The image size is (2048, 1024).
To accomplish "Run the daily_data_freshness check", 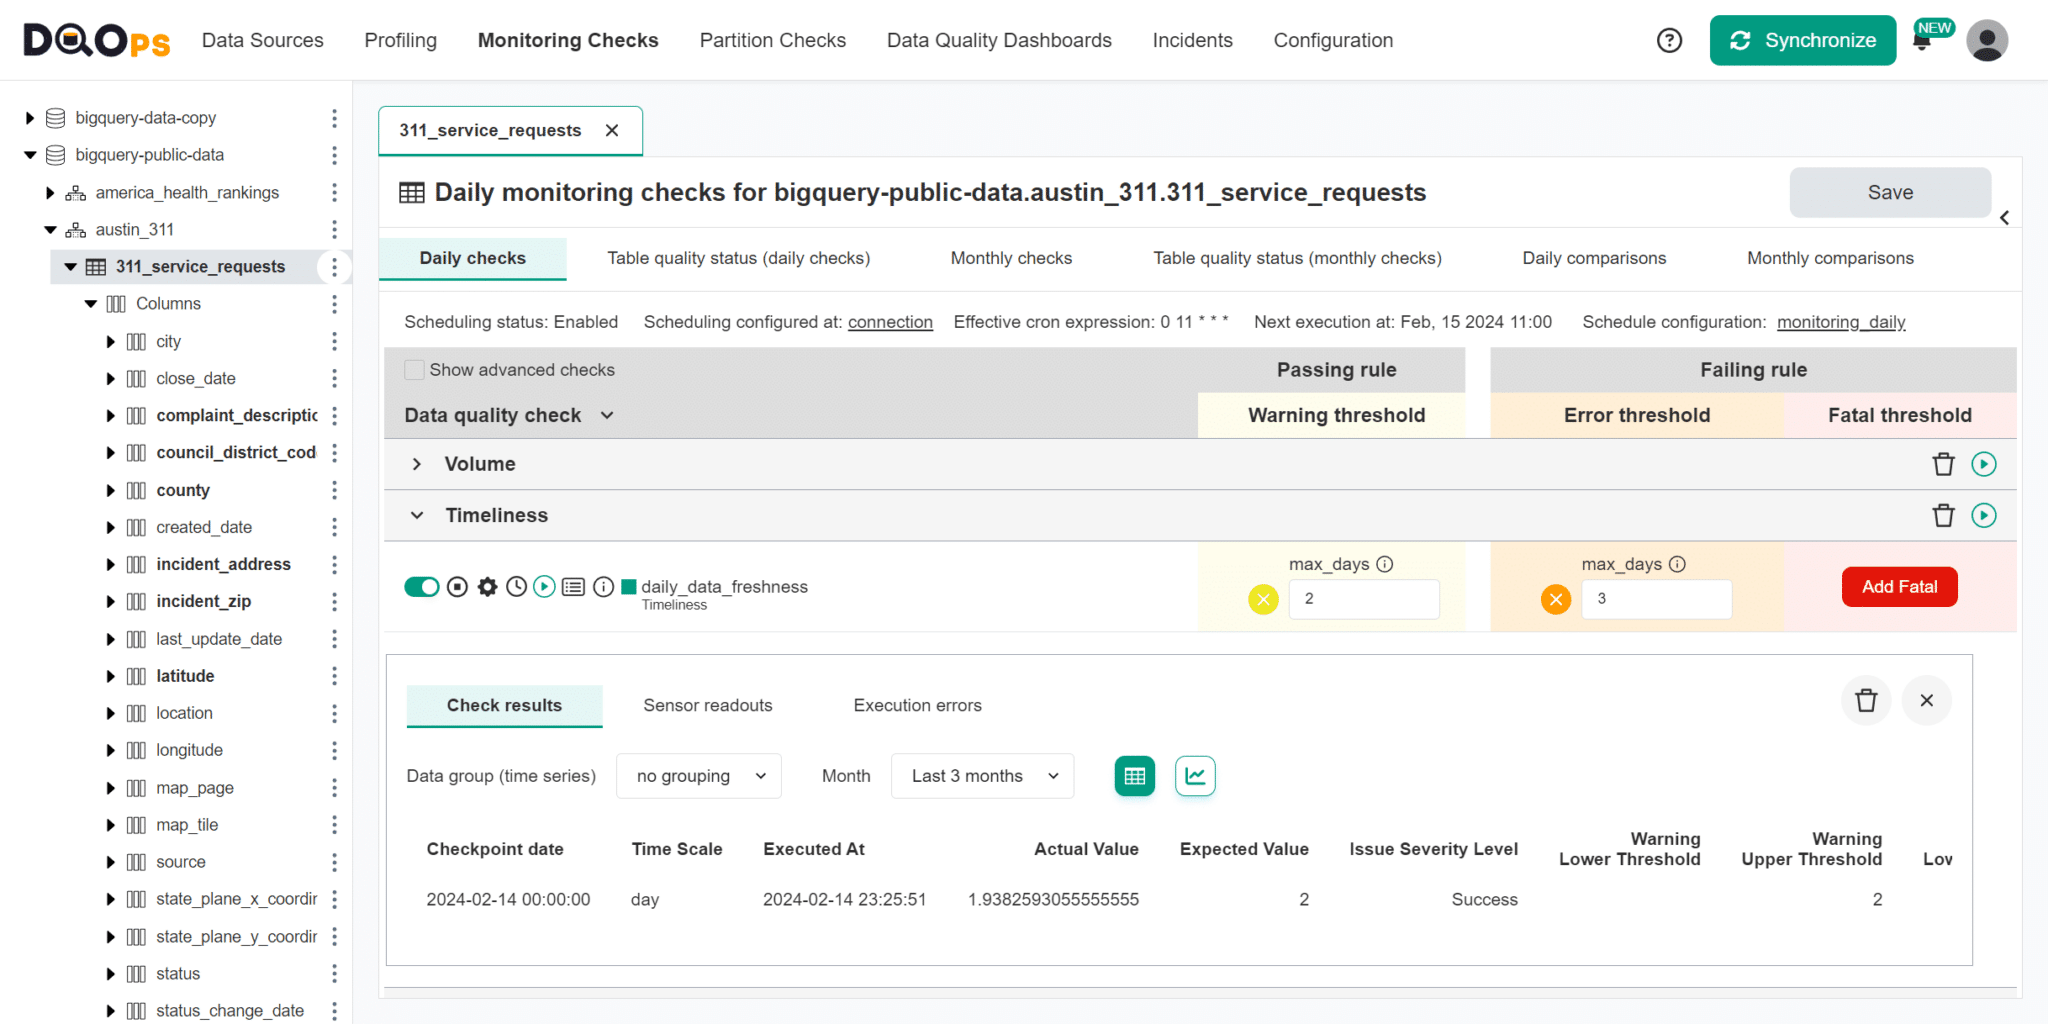I will tap(544, 587).
